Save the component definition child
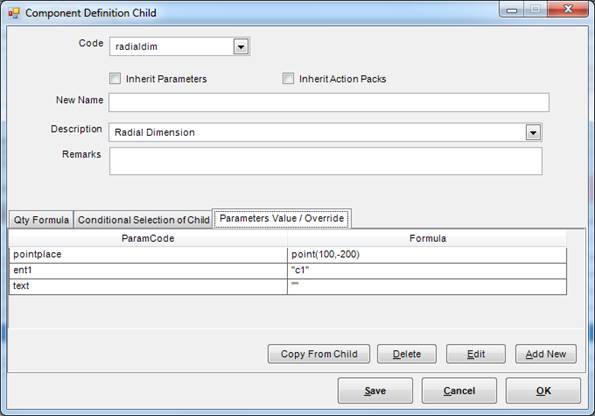The height and width of the screenshot is (416, 595). (x=375, y=391)
